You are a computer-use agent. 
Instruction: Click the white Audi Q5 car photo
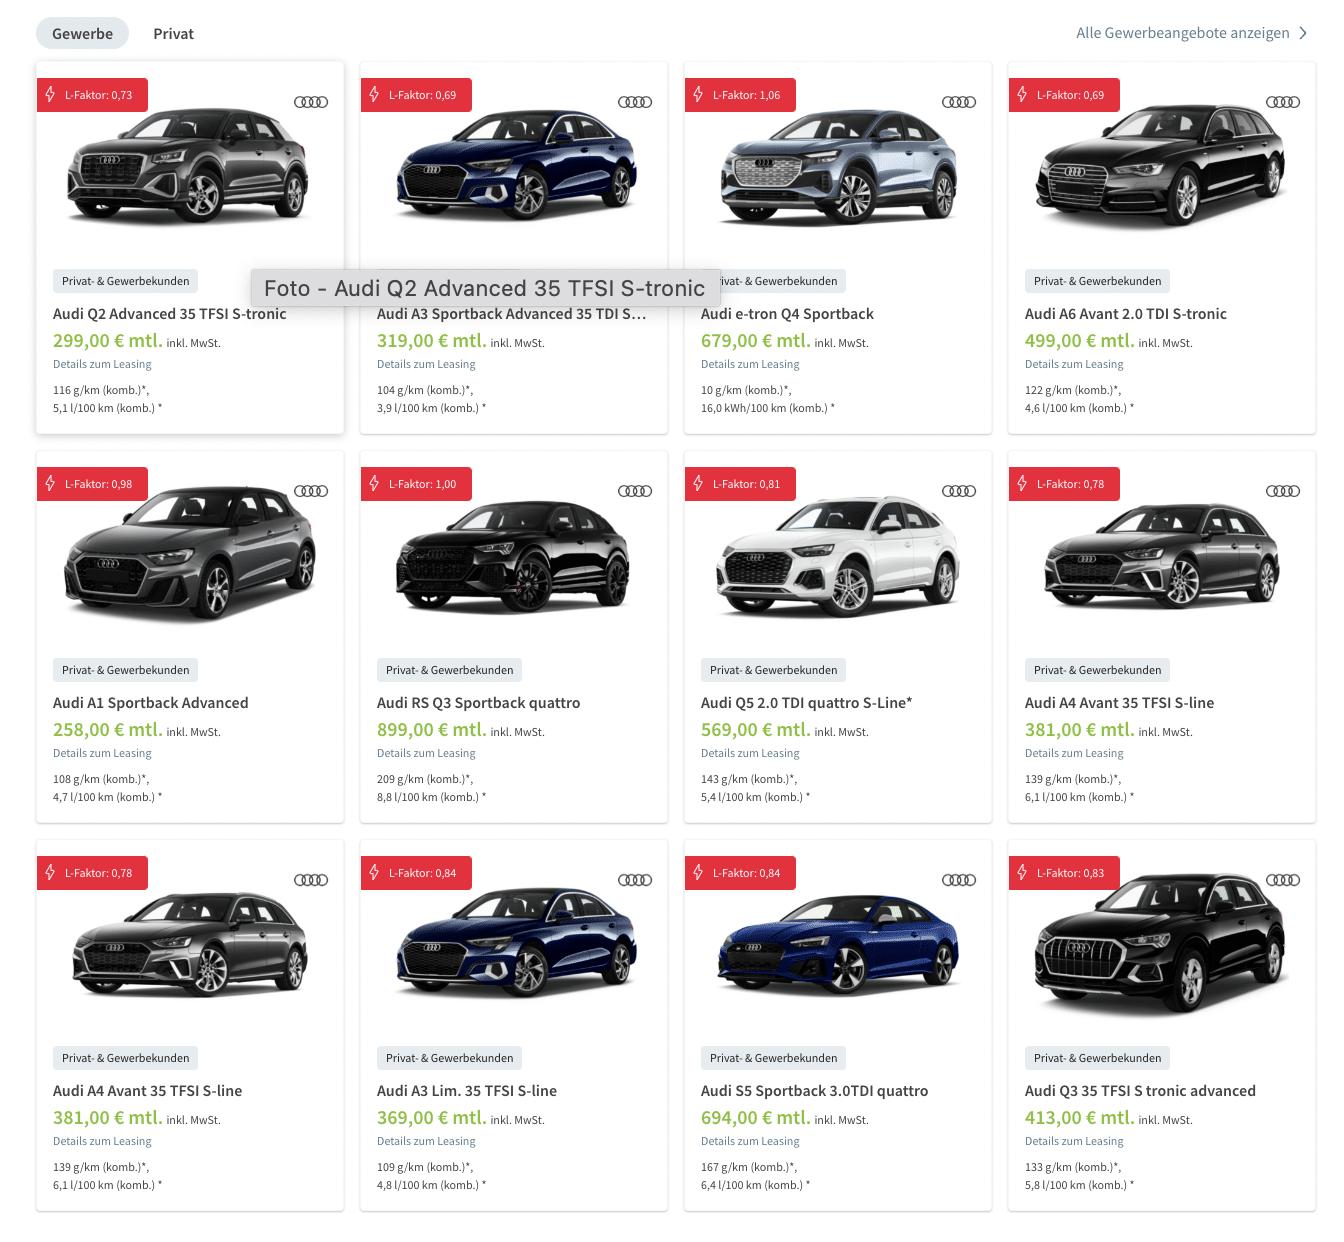(x=838, y=557)
